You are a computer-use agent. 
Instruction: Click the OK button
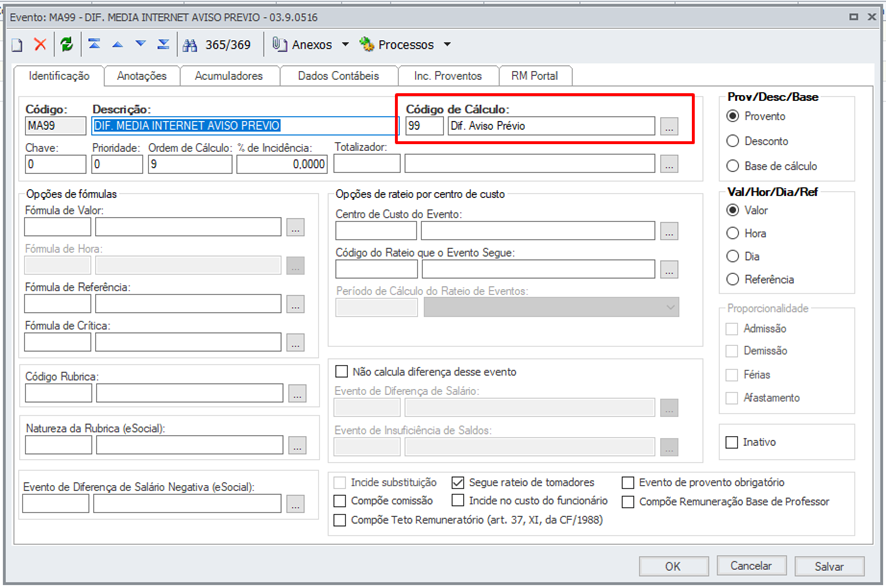click(x=673, y=566)
